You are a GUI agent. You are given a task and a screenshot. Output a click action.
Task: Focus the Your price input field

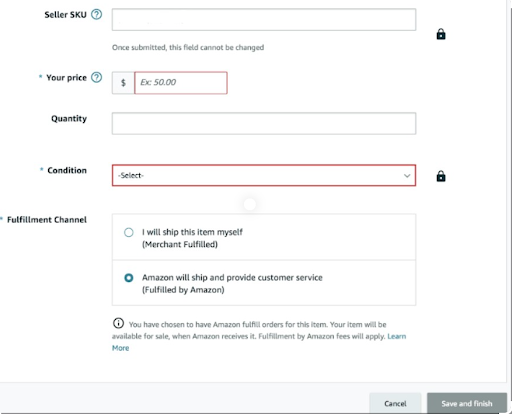click(x=181, y=83)
